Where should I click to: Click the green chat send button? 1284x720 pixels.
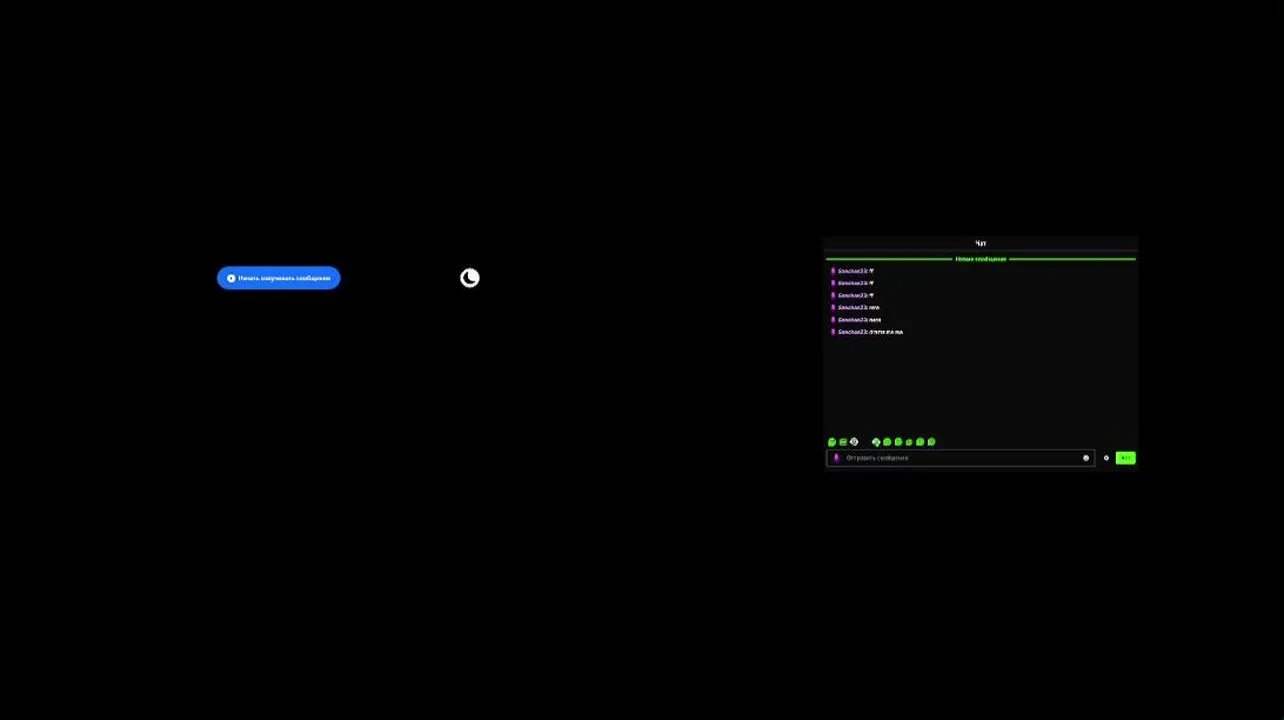coord(1125,458)
